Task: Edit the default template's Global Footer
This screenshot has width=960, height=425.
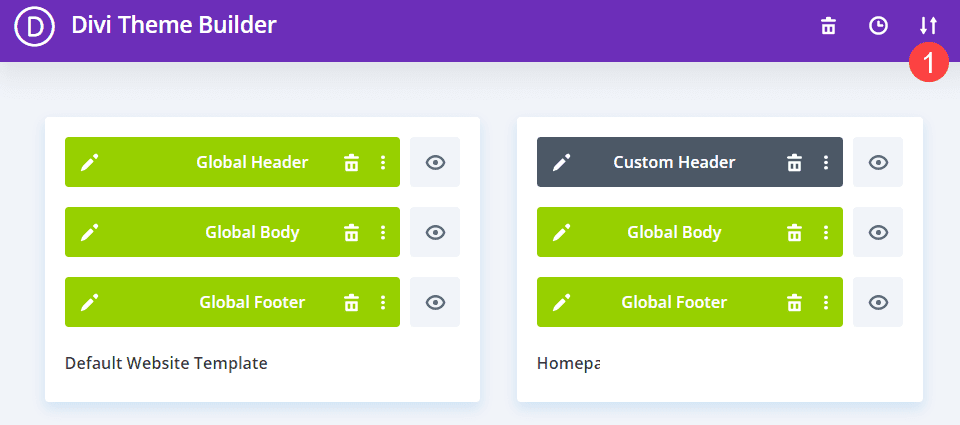Action: click(x=90, y=302)
